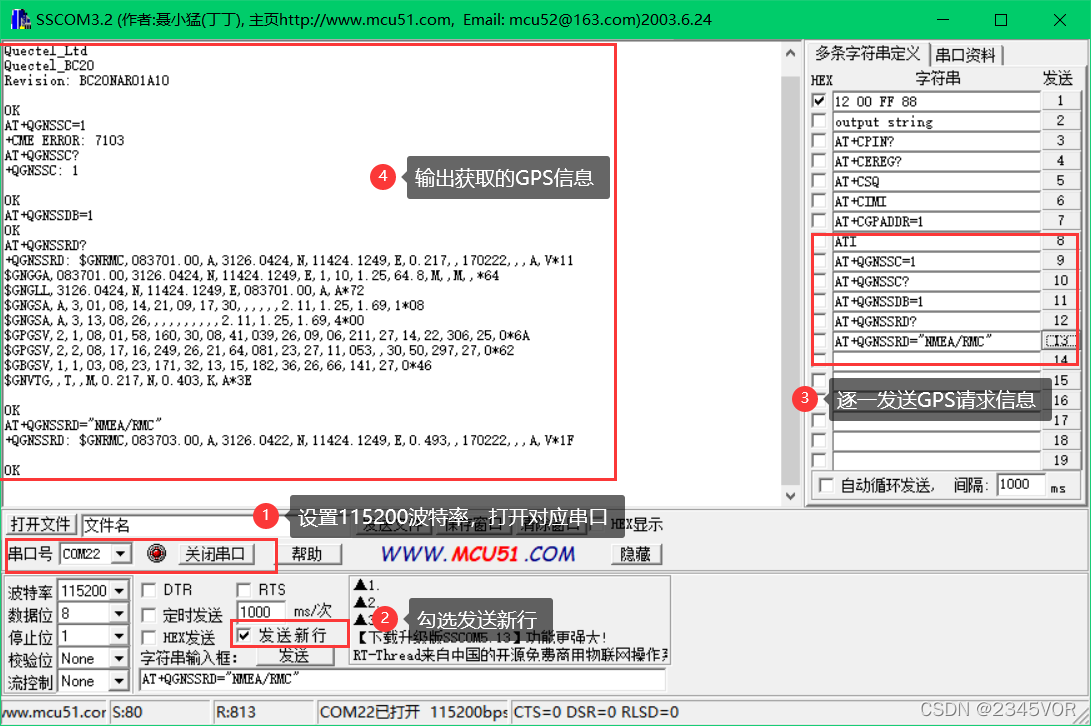Open the data bits dropdown showing 8
Image resolution: width=1091 pixels, height=726 pixels.
120,613
